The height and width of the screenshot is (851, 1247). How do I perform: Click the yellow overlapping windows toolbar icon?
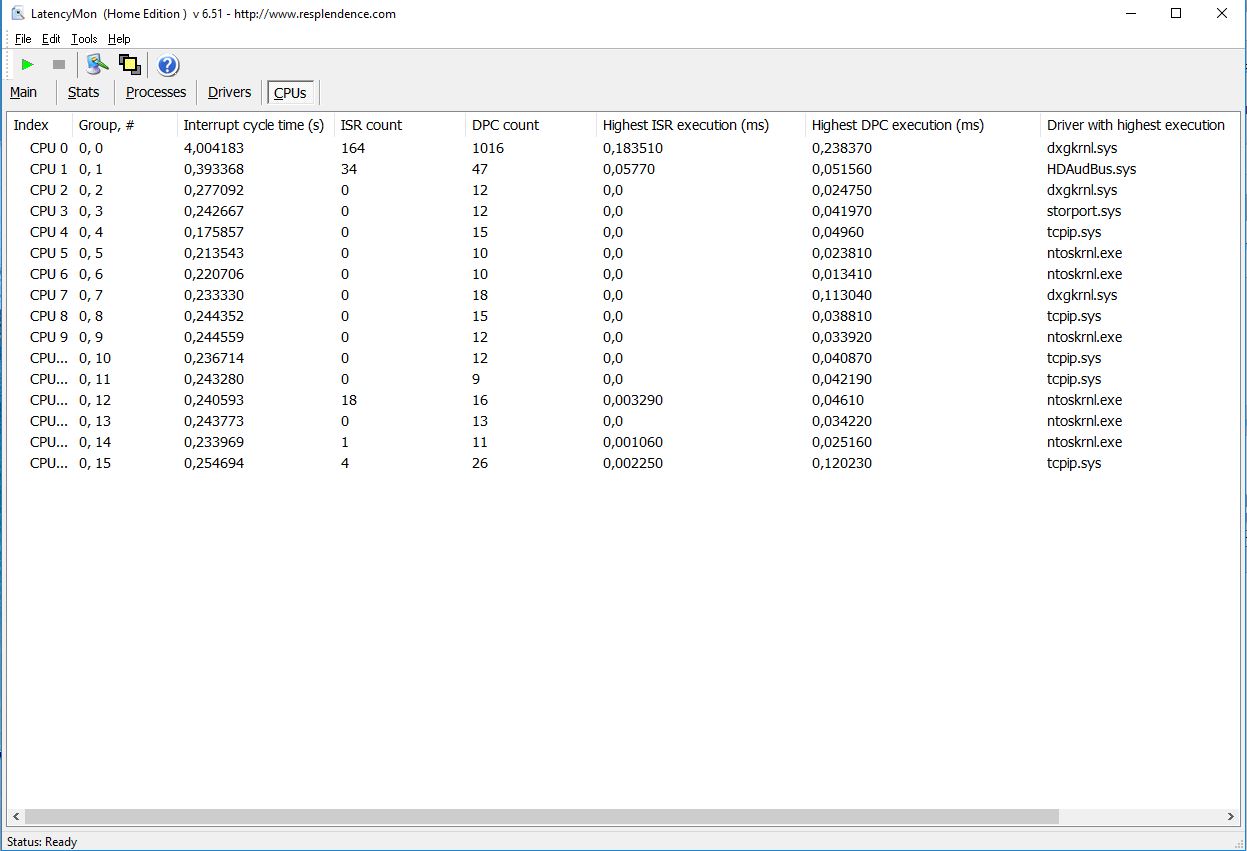tap(129, 65)
